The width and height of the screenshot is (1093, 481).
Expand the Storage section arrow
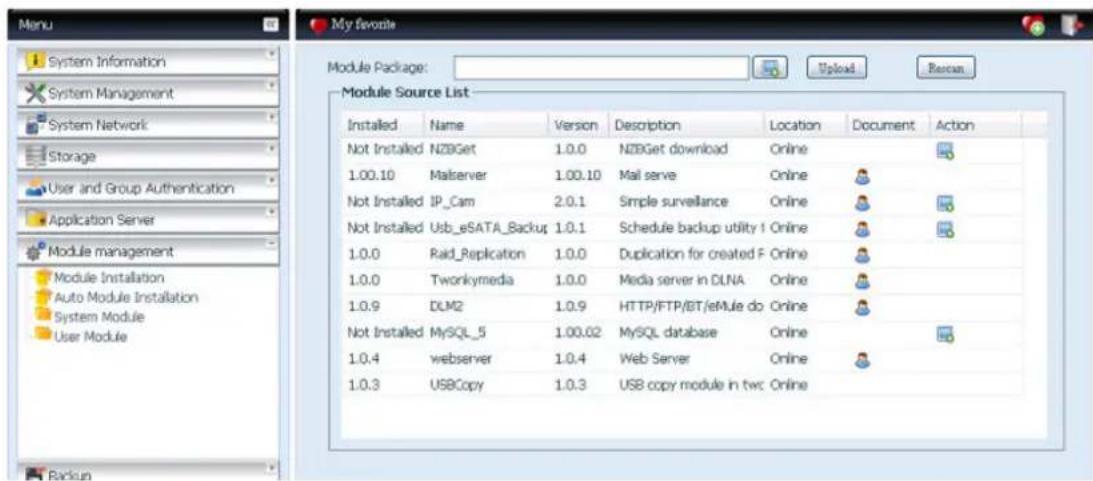pos(273,148)
